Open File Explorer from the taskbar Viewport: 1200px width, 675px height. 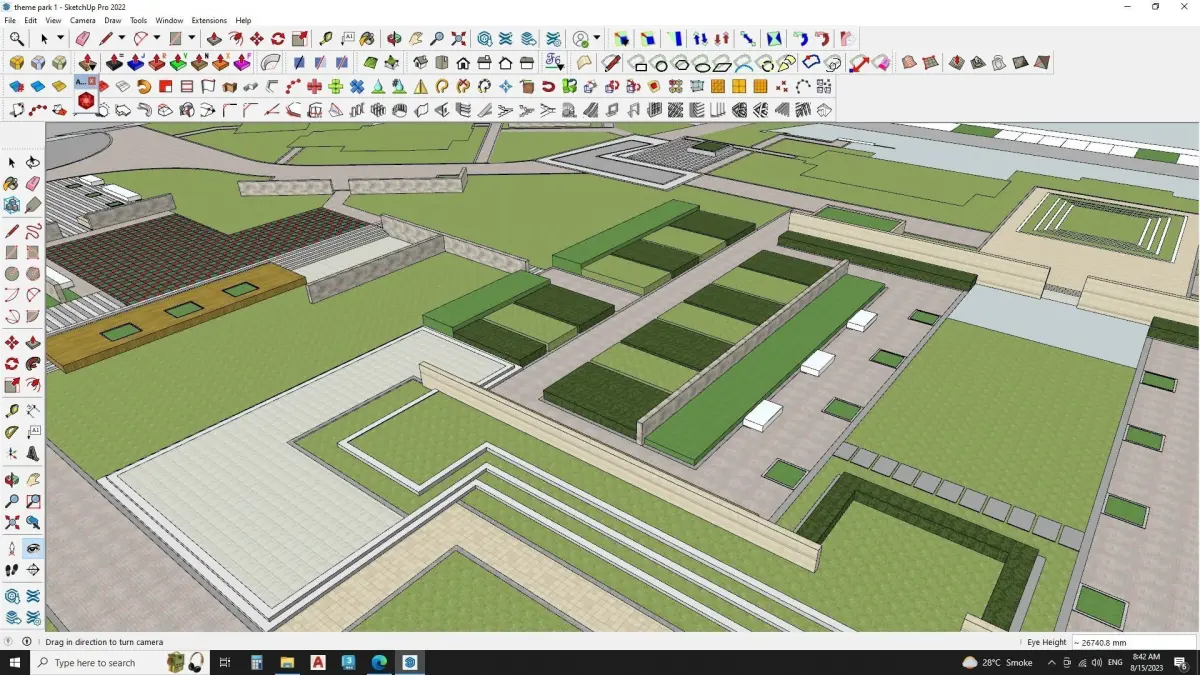pyautogui.click(x=287, y=662)
